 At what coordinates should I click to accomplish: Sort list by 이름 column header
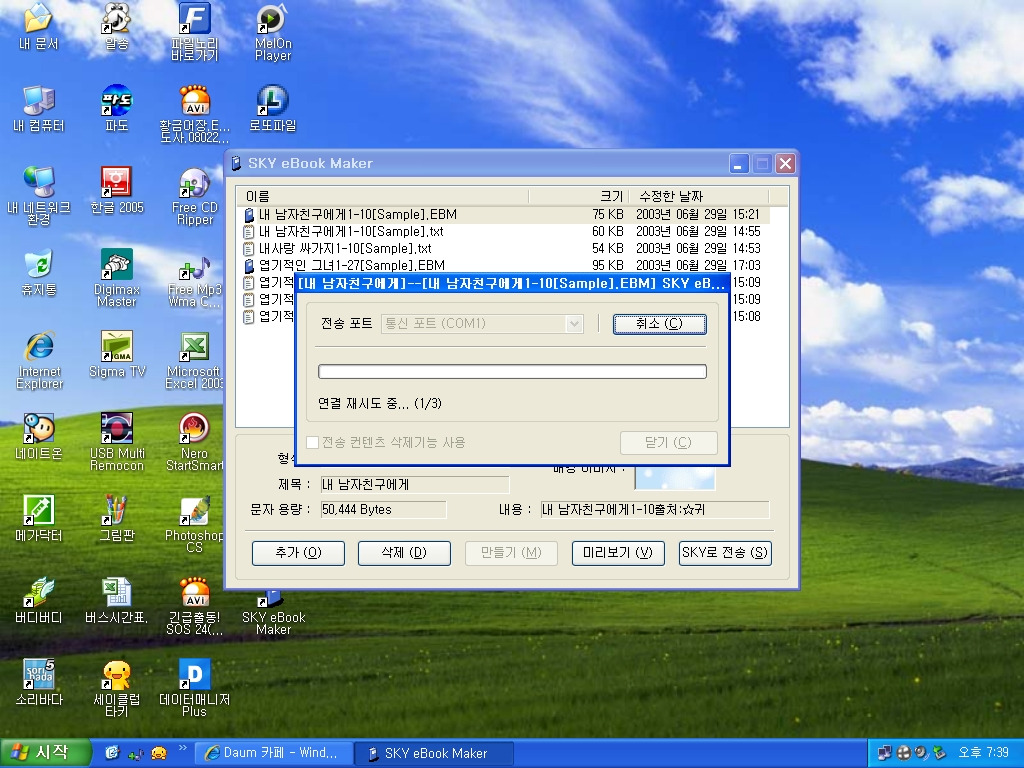pyautogui.click(x=384, y=197)
